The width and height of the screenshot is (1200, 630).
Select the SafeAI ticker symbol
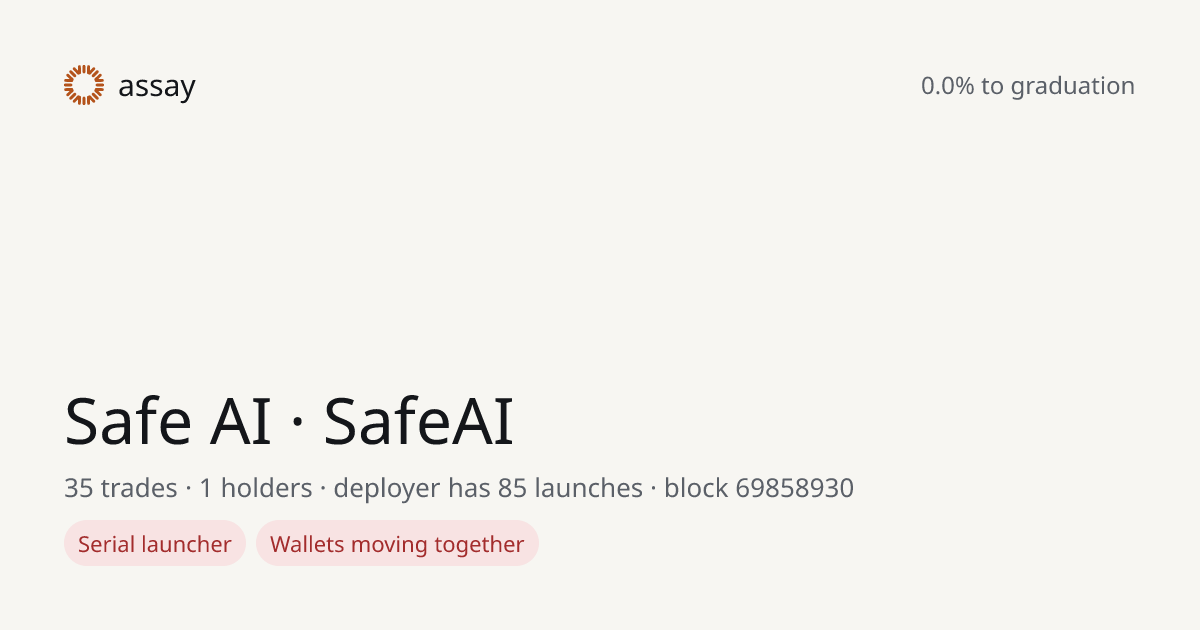(419, 421)
